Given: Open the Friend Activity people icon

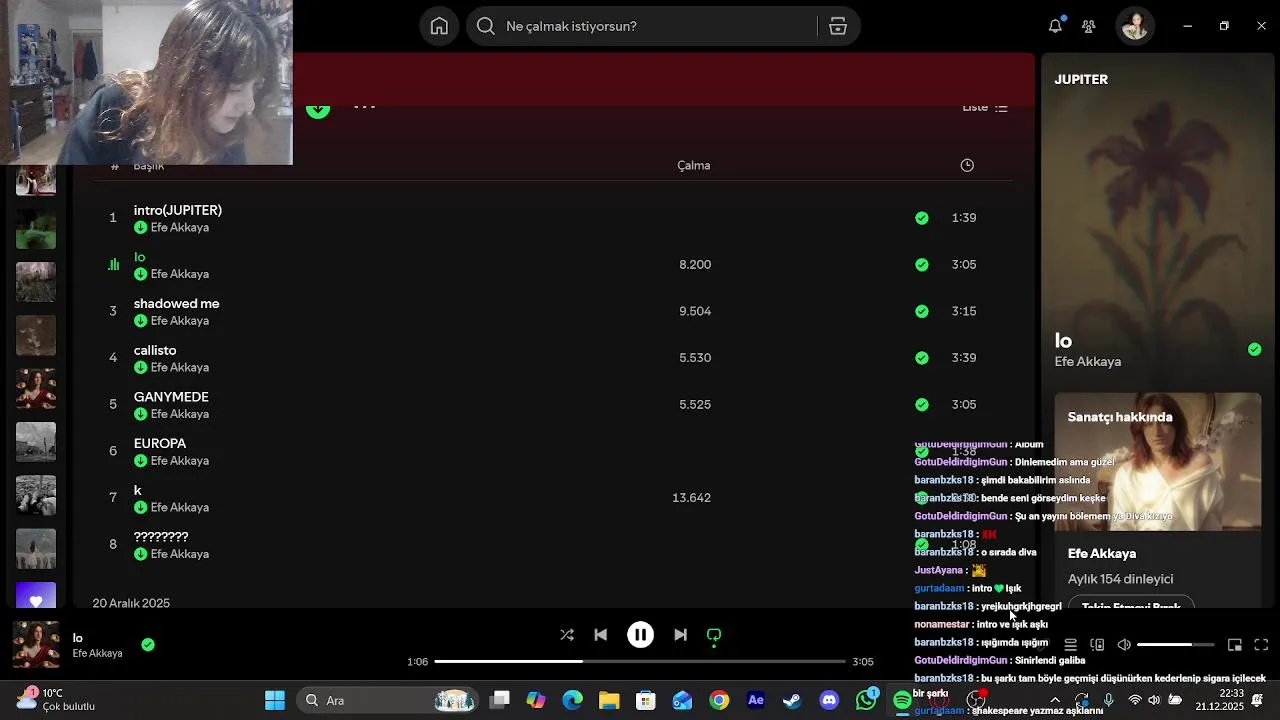Looking at the screenshot, I should (1089, 26).
